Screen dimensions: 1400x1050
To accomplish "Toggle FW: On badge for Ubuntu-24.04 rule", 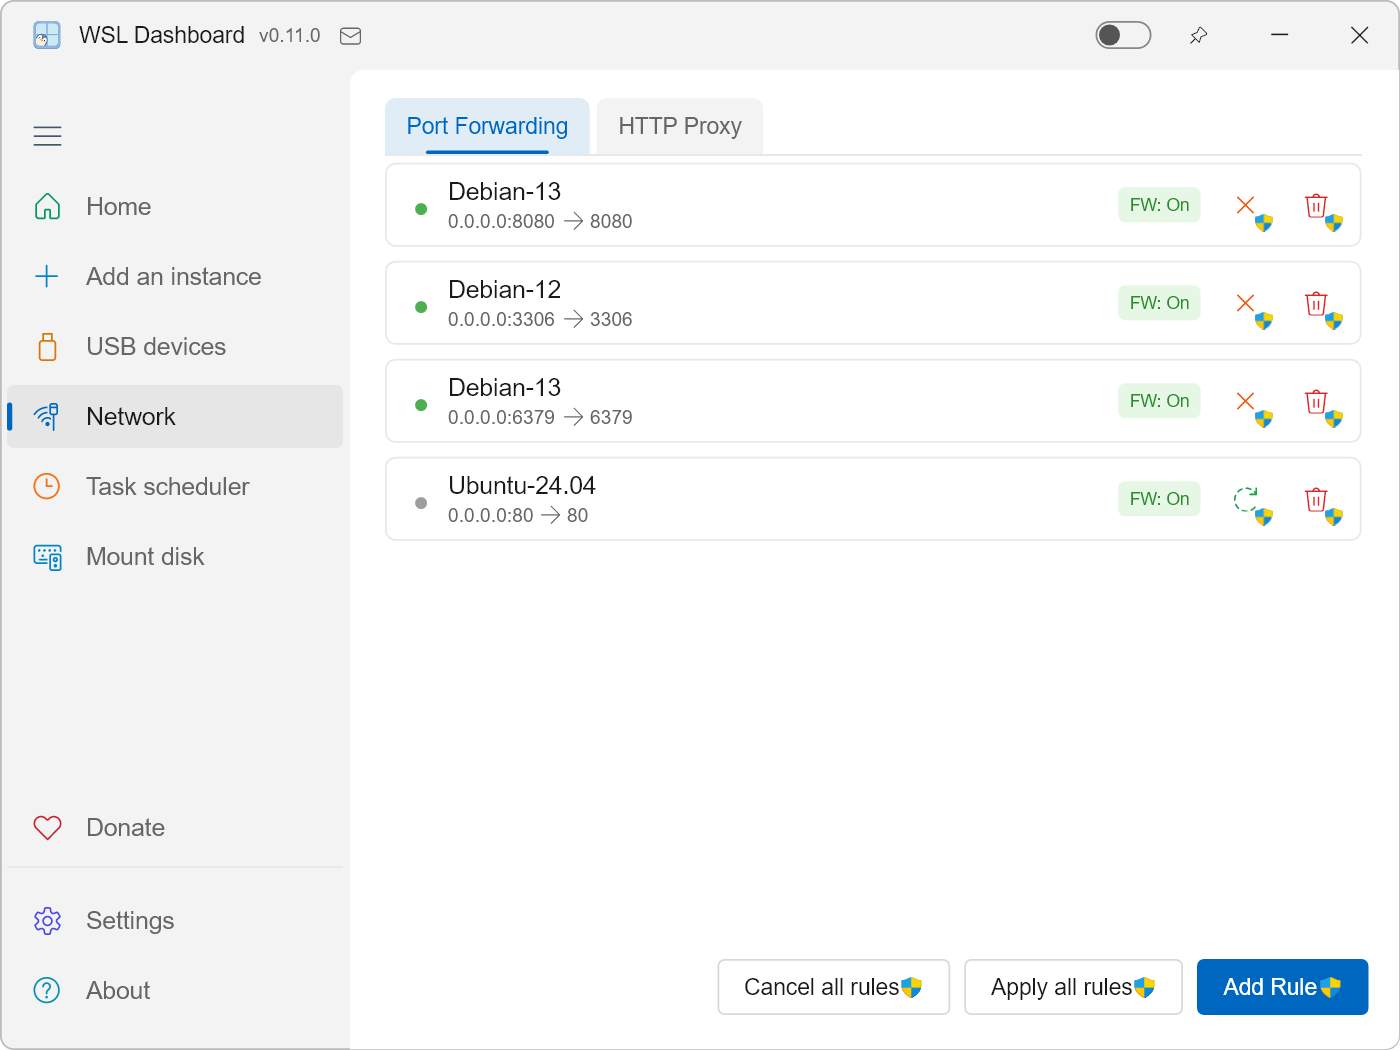I will (1159, 499).
